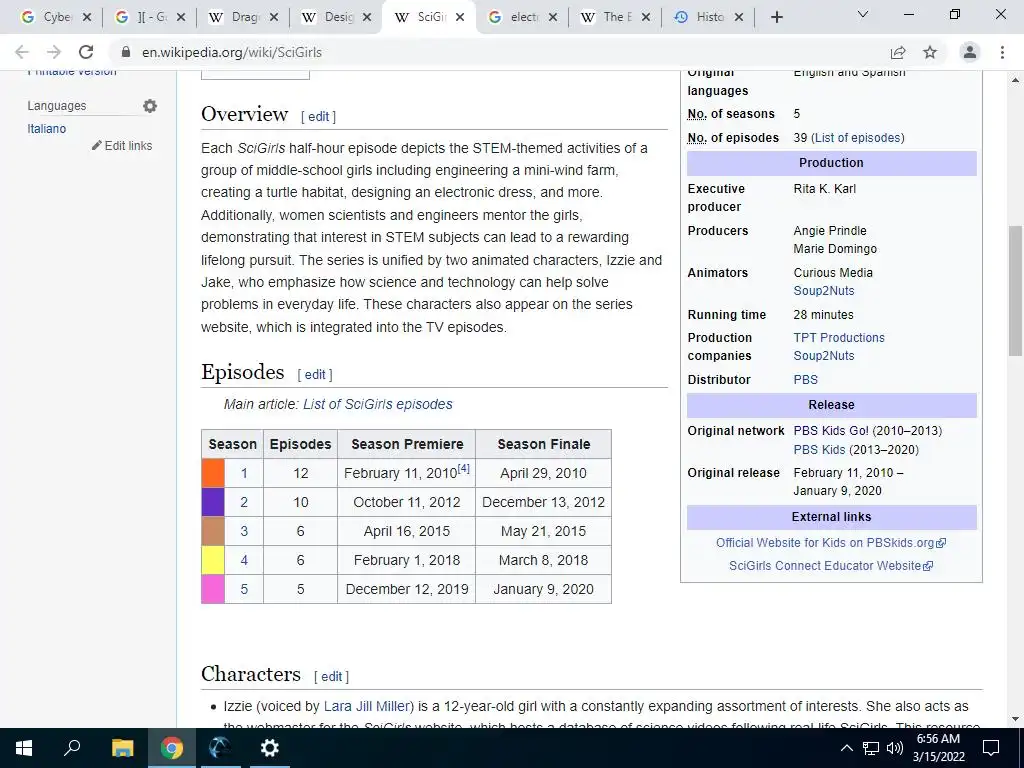
Task: Click the Edit links pencil link
Action: pyautogui.click(x=122, y=146)
